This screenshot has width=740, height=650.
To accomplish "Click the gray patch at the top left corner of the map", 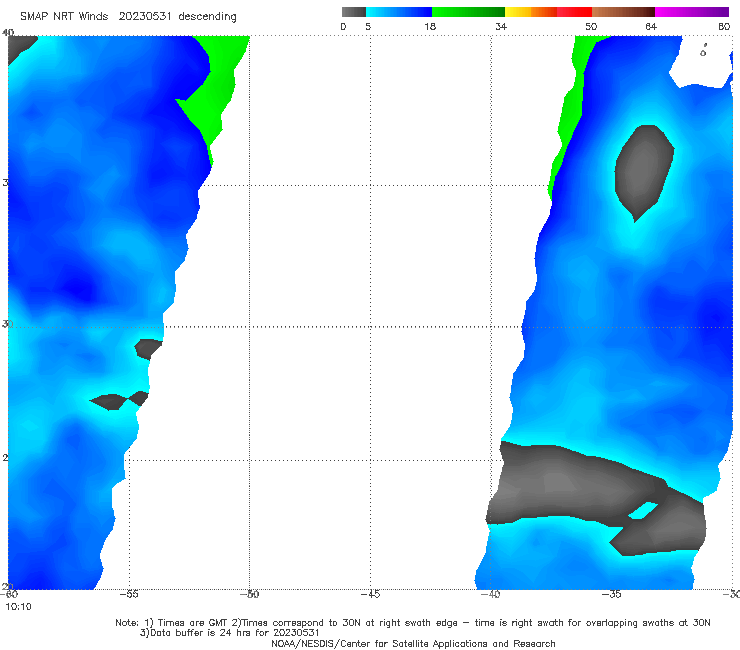I will coord(20,47).
